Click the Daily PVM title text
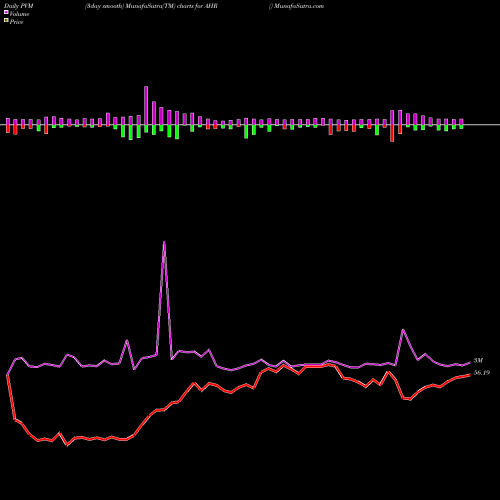The image size is (500, 500). point(19,6)
